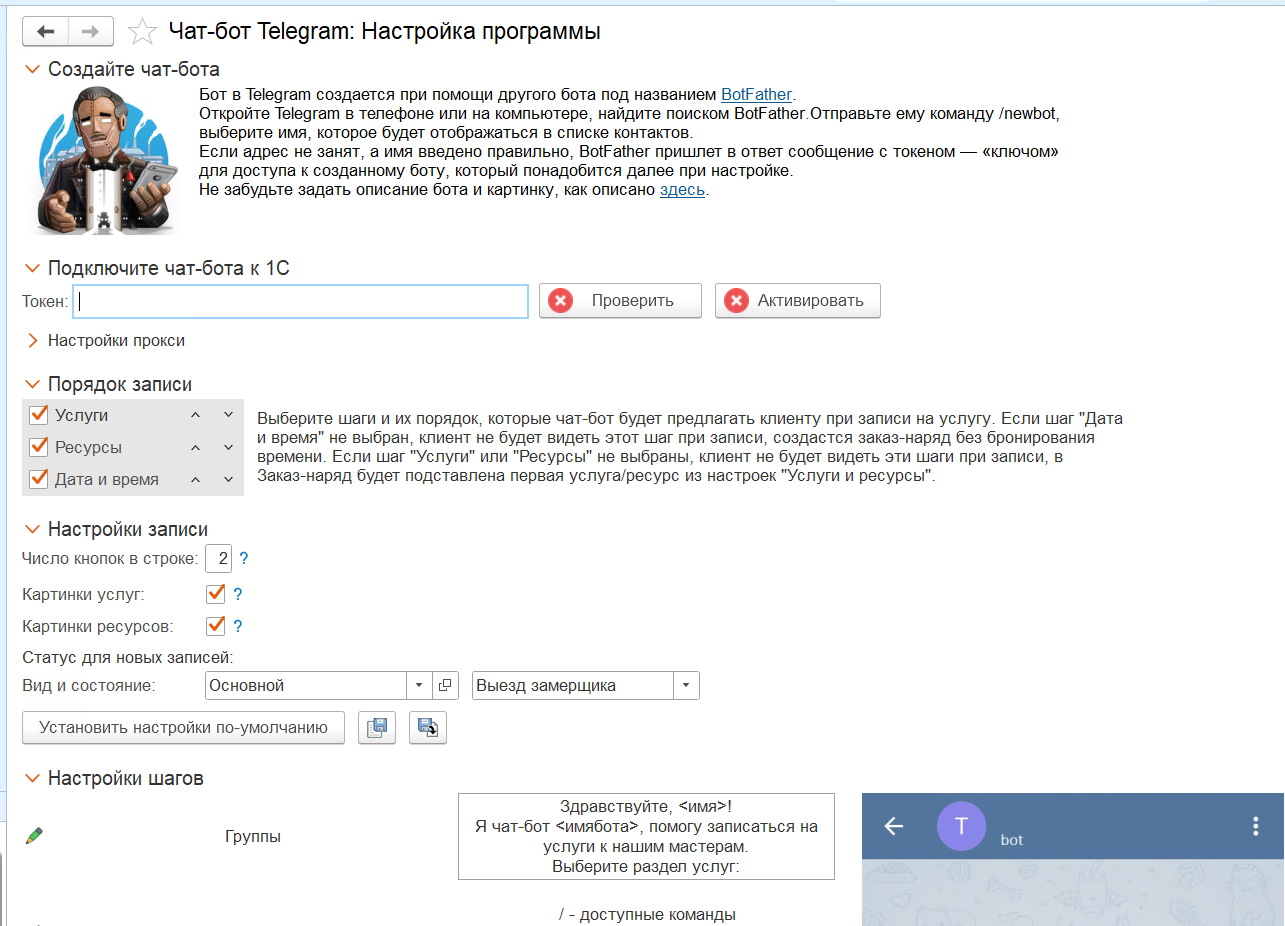The image size is (1285, 926).
Task: Uncheck the 'Дата и время' step checkbox
Action: tap(40, 479)
